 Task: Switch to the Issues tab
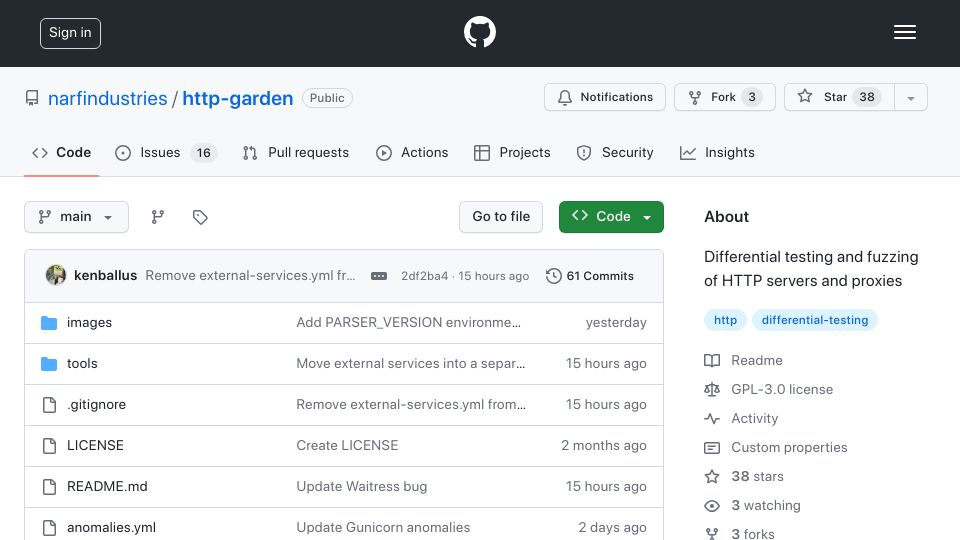tap(166, 152)
